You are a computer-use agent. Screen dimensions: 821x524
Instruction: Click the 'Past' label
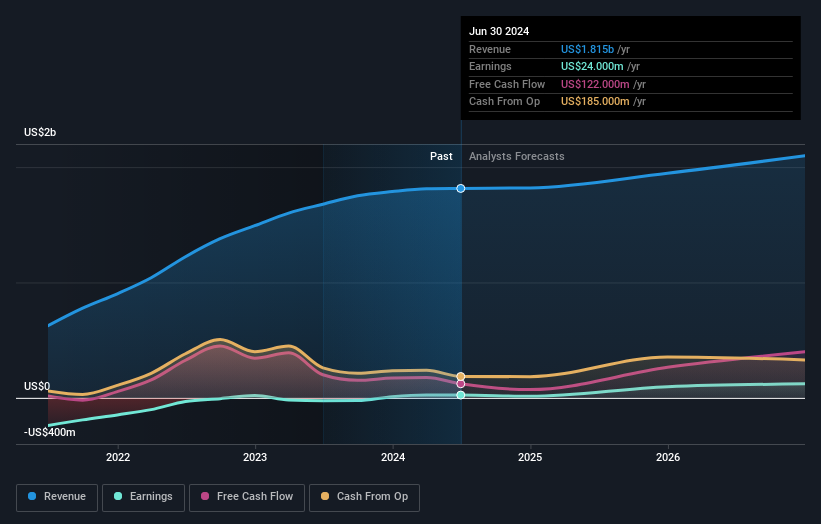[441, 156]
